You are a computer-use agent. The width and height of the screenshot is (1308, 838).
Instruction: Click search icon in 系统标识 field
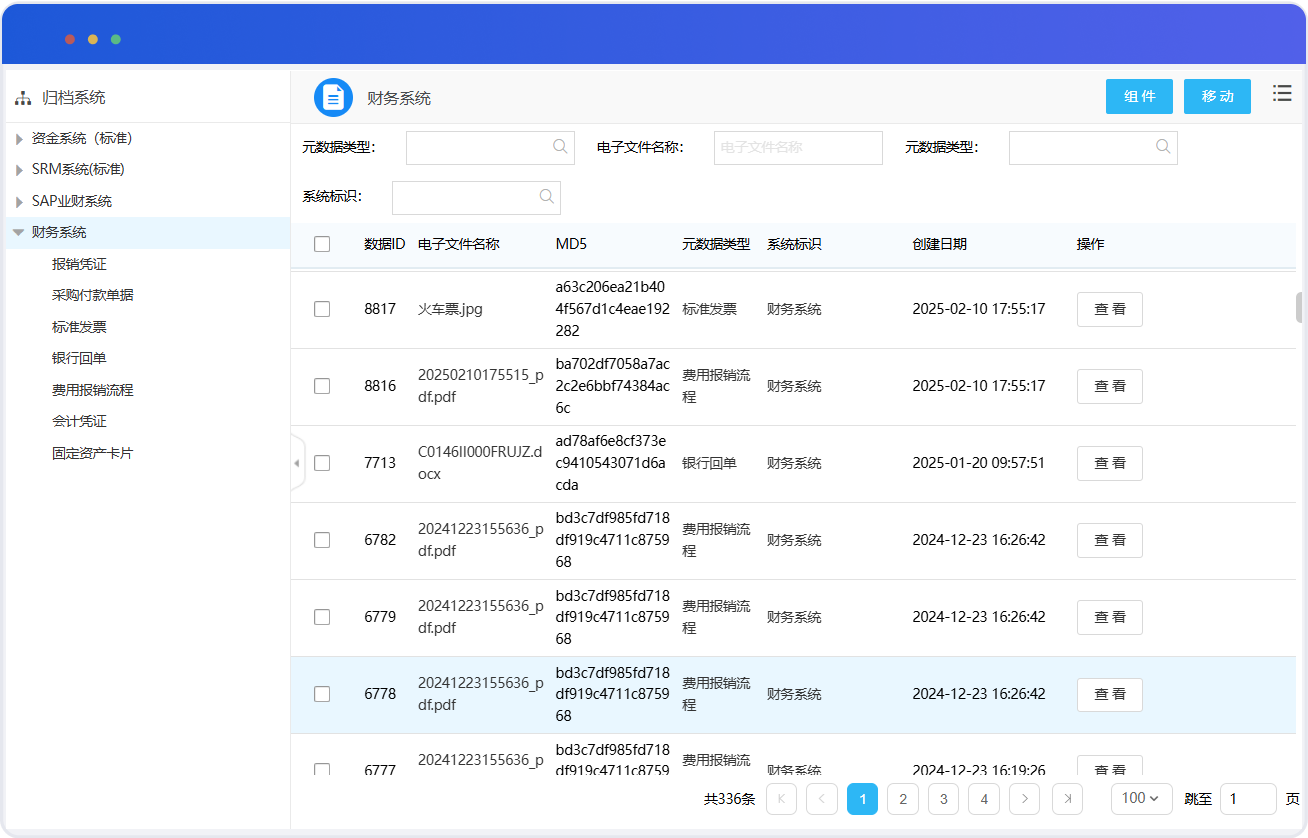pos(546,197)
